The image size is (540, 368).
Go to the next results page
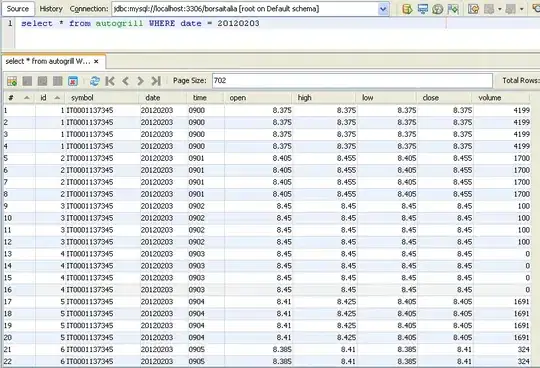click(140, 81)
